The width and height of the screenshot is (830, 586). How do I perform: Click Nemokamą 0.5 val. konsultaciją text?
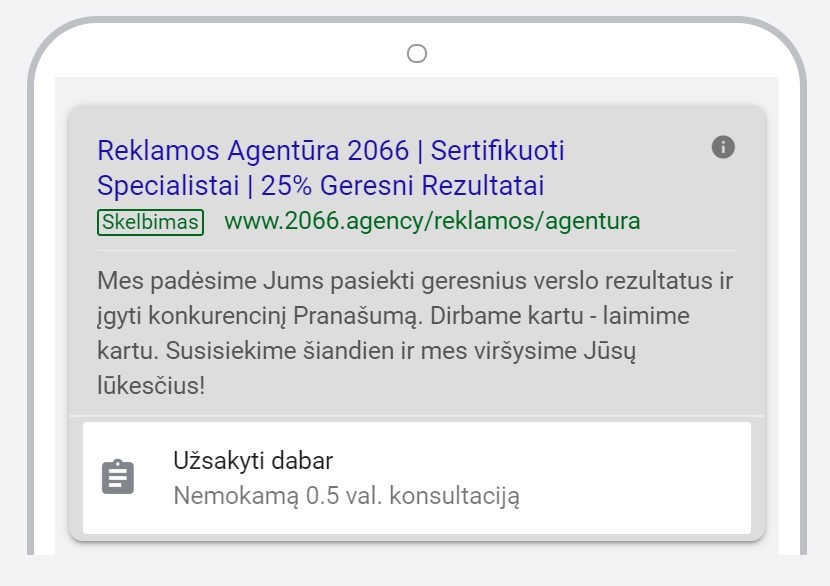click(347, 496)
